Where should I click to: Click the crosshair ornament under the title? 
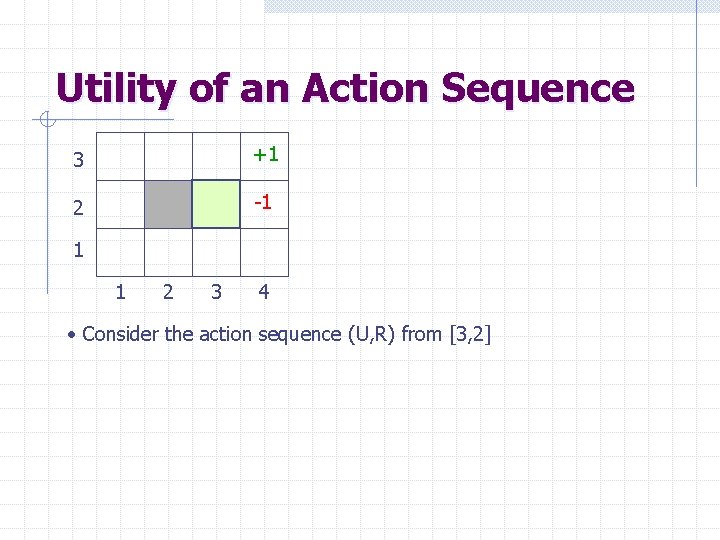coord(46,122)
